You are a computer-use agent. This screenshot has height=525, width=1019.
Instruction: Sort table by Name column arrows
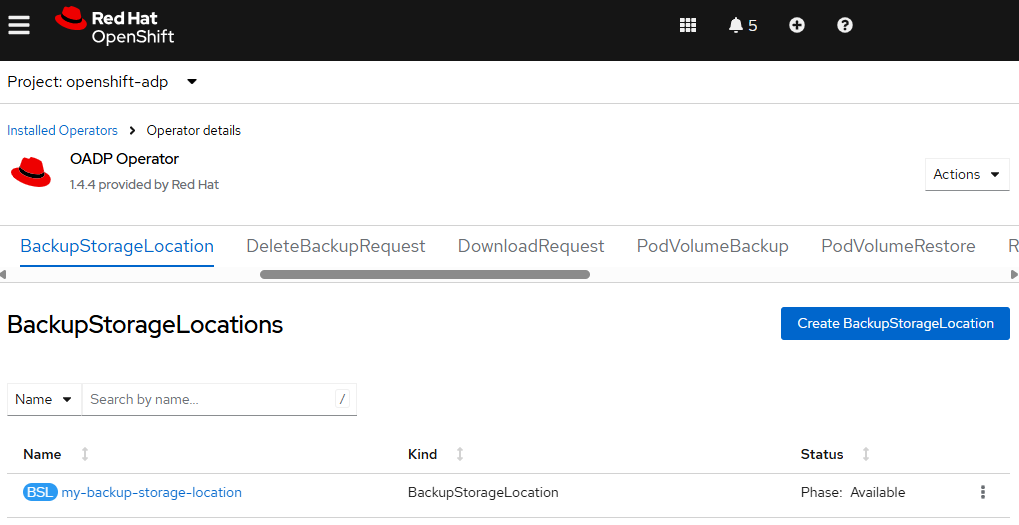pyautogui.click(x=84, y=454)
